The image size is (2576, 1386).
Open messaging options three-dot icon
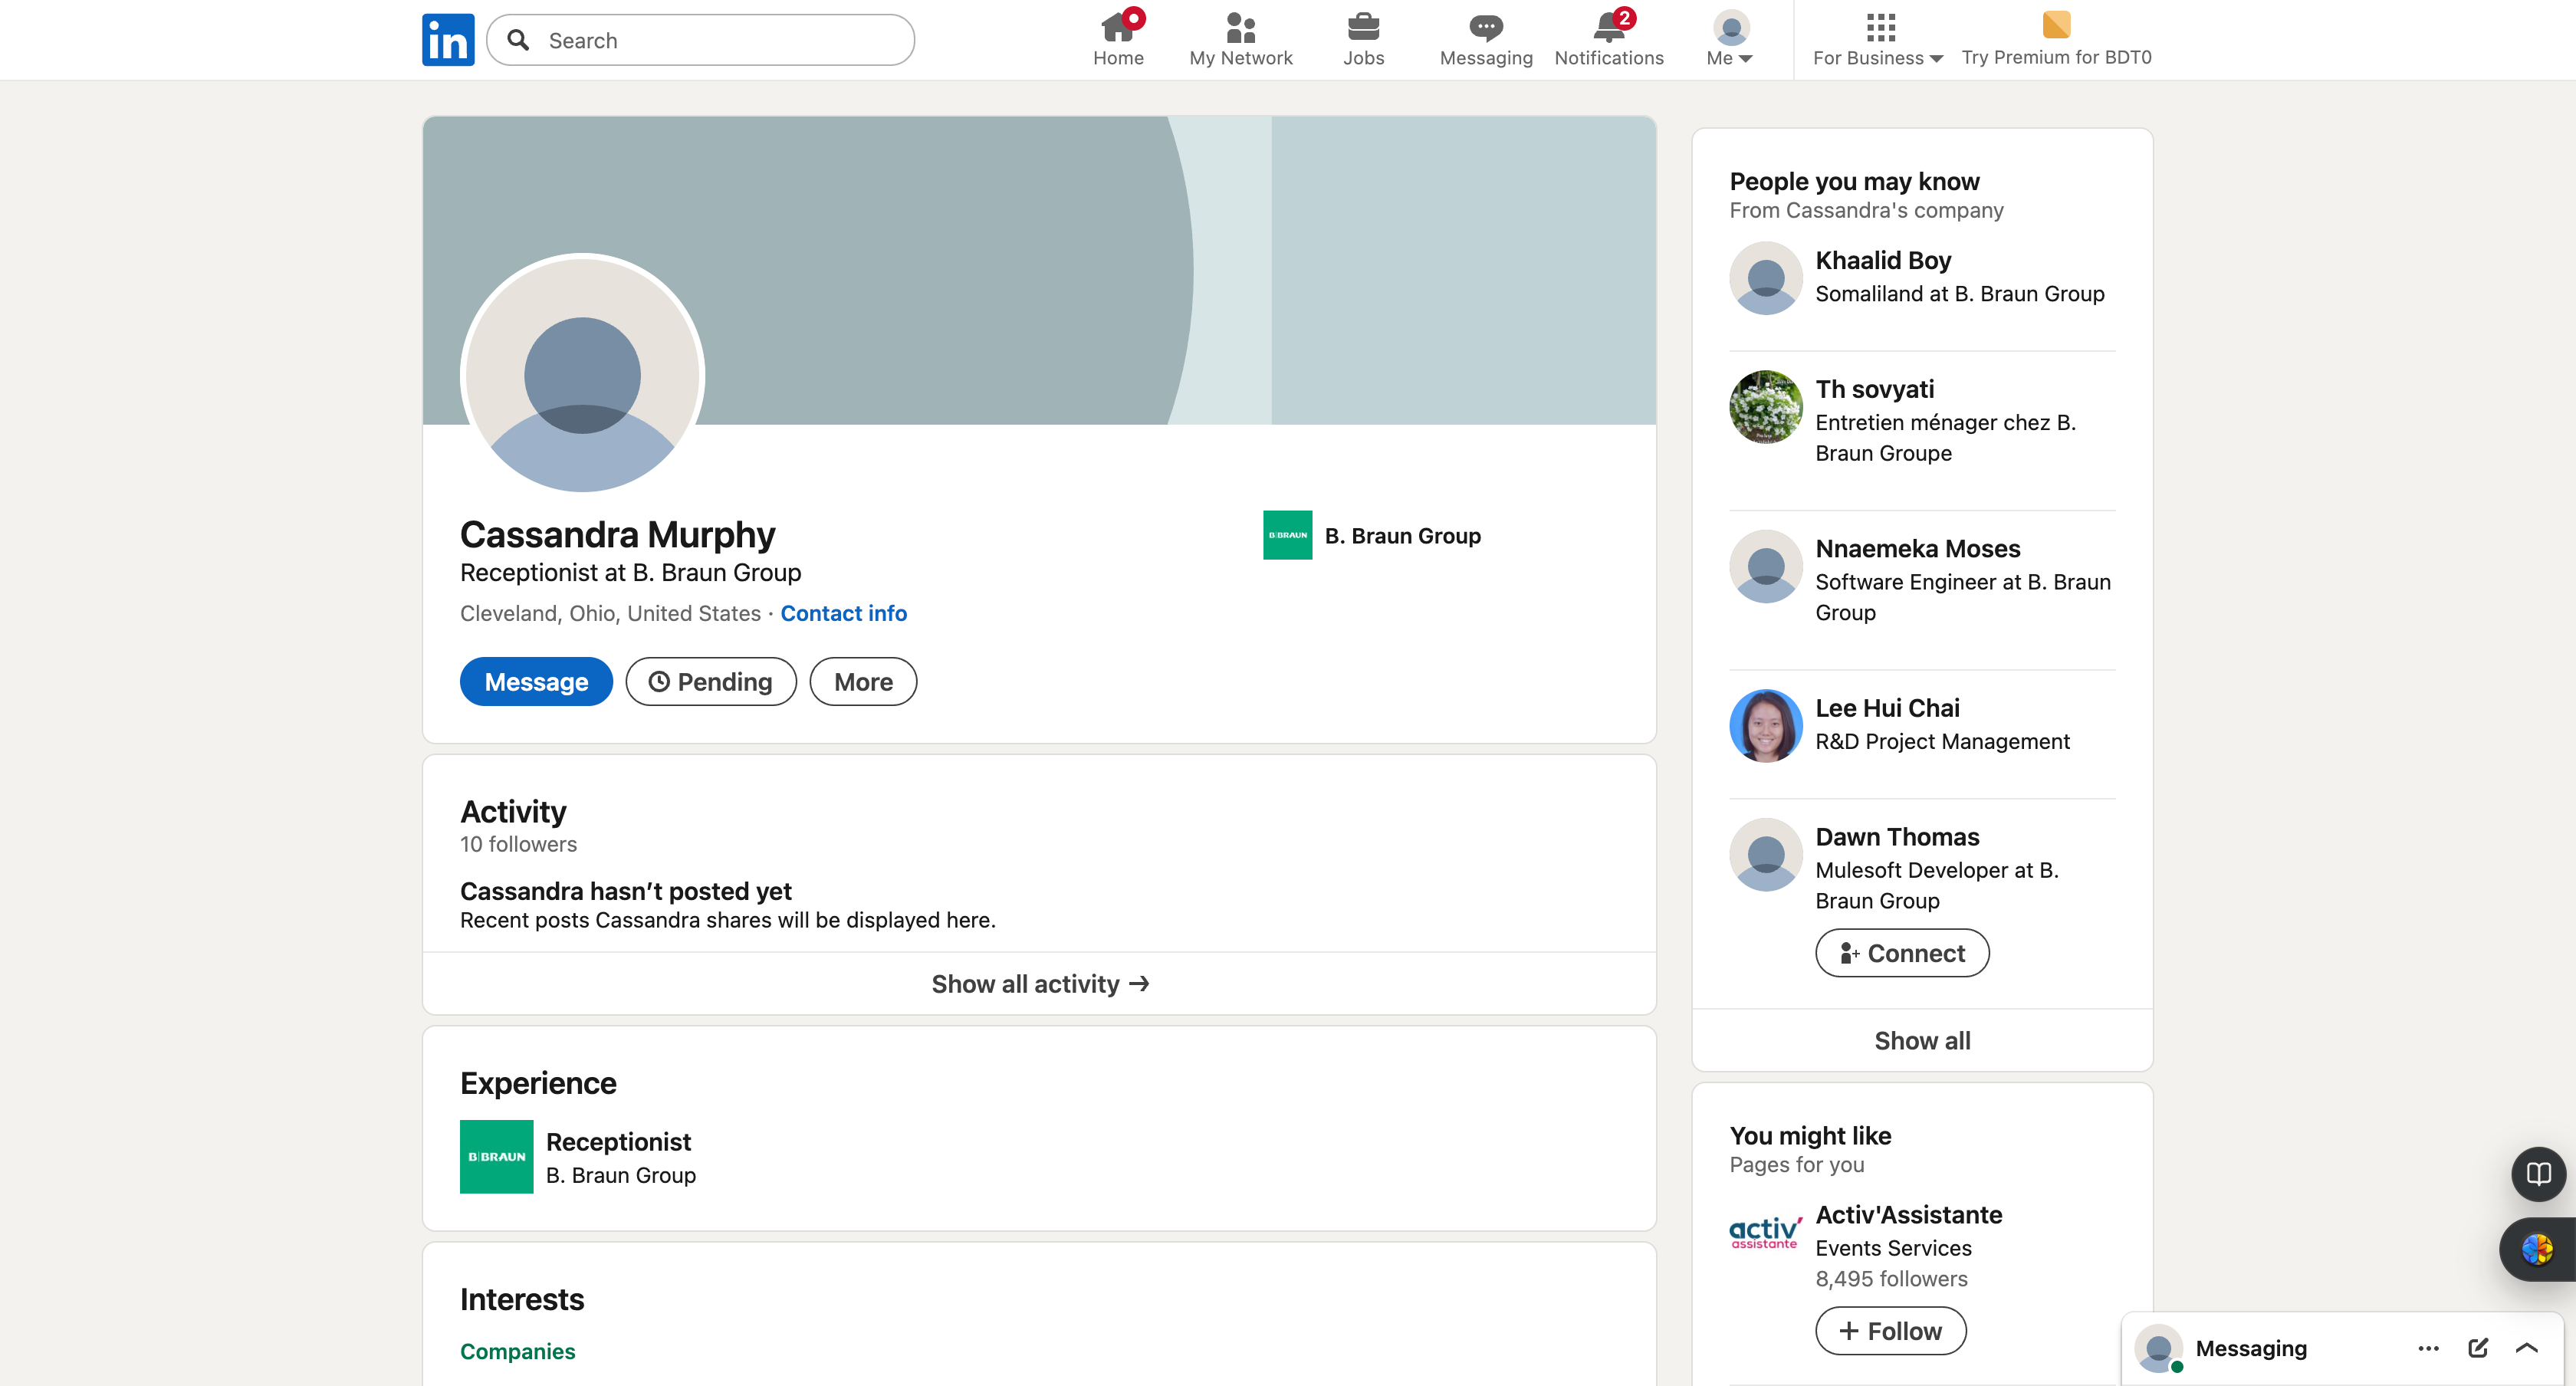coord(2428,1348)
